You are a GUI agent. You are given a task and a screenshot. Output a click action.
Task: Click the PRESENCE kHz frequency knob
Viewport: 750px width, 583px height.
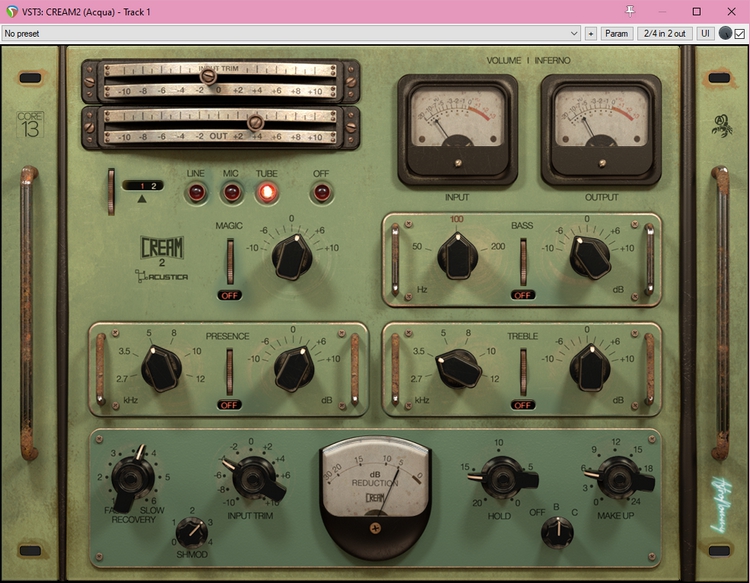click(x=161, y=369)
